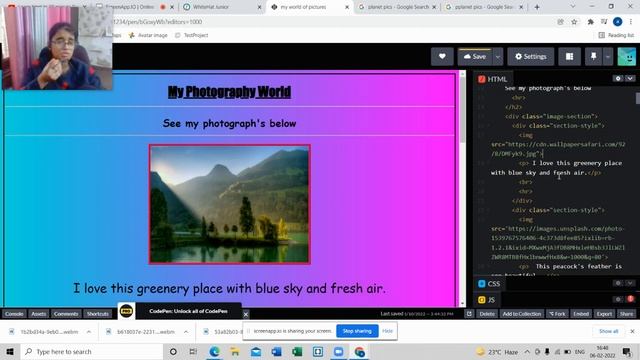Open the Save options dropdown arrow
640x360 pixels.
click(x=498, y=56)
